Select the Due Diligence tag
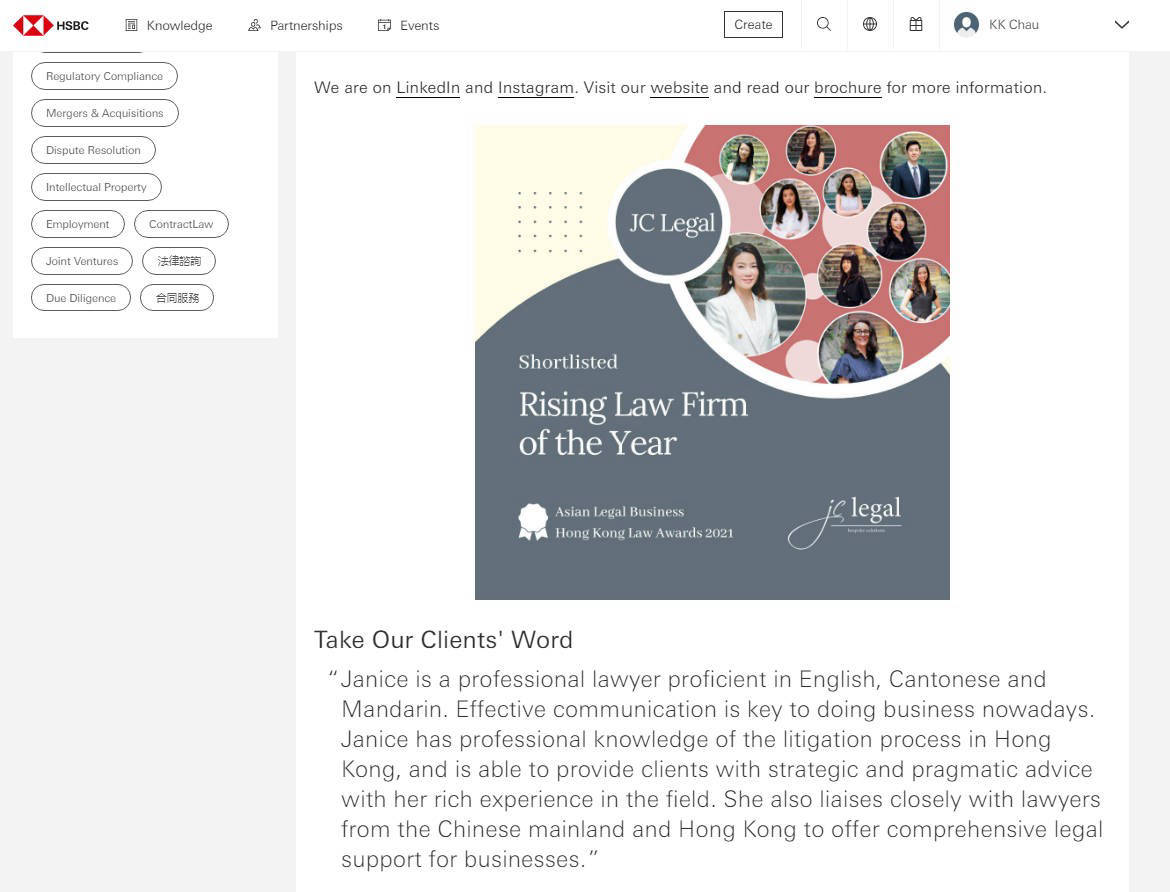Screen dimensions: 1170x892 pyautogui.click(x=81, y=298)
